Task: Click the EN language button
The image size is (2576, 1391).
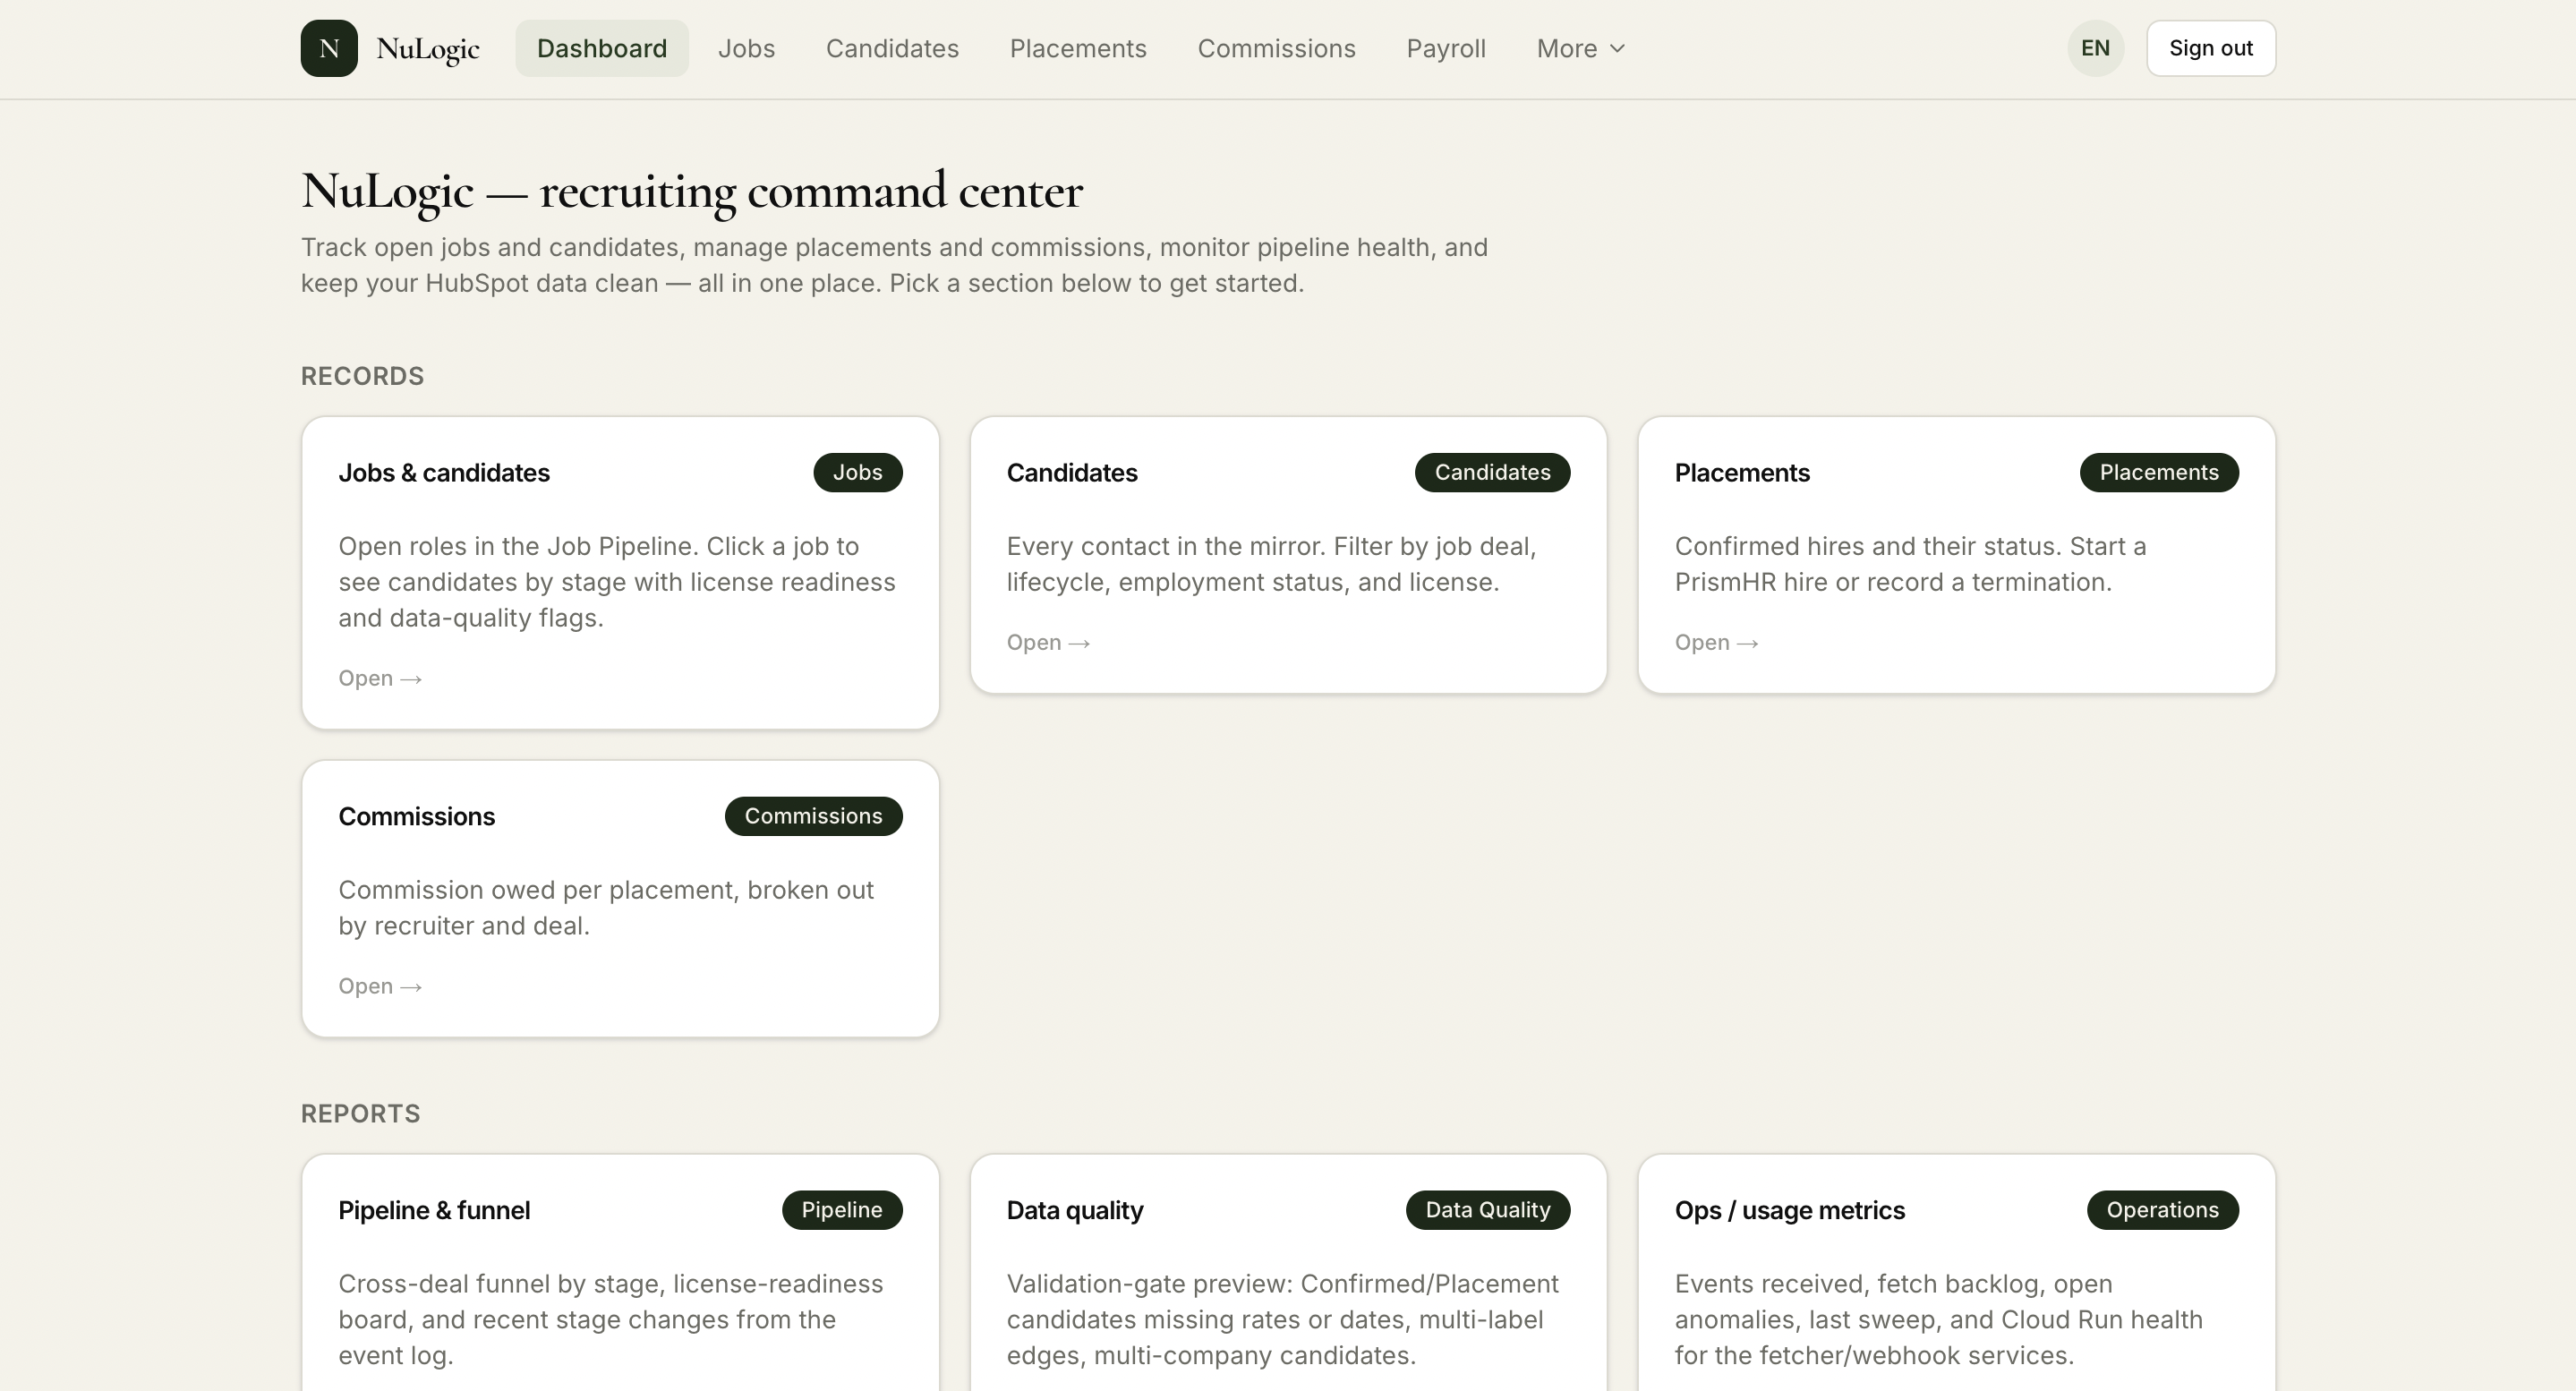Action: [x=2095, y=48]
